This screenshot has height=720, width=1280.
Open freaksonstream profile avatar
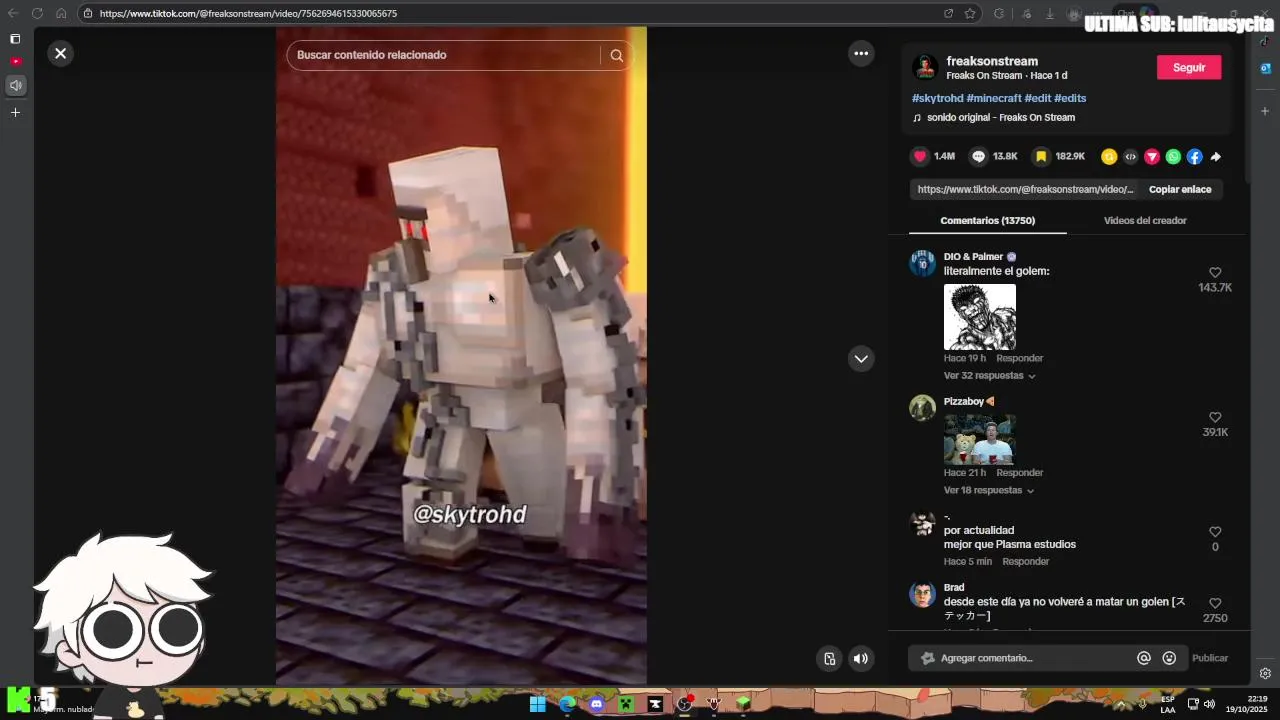click(925, 67)
